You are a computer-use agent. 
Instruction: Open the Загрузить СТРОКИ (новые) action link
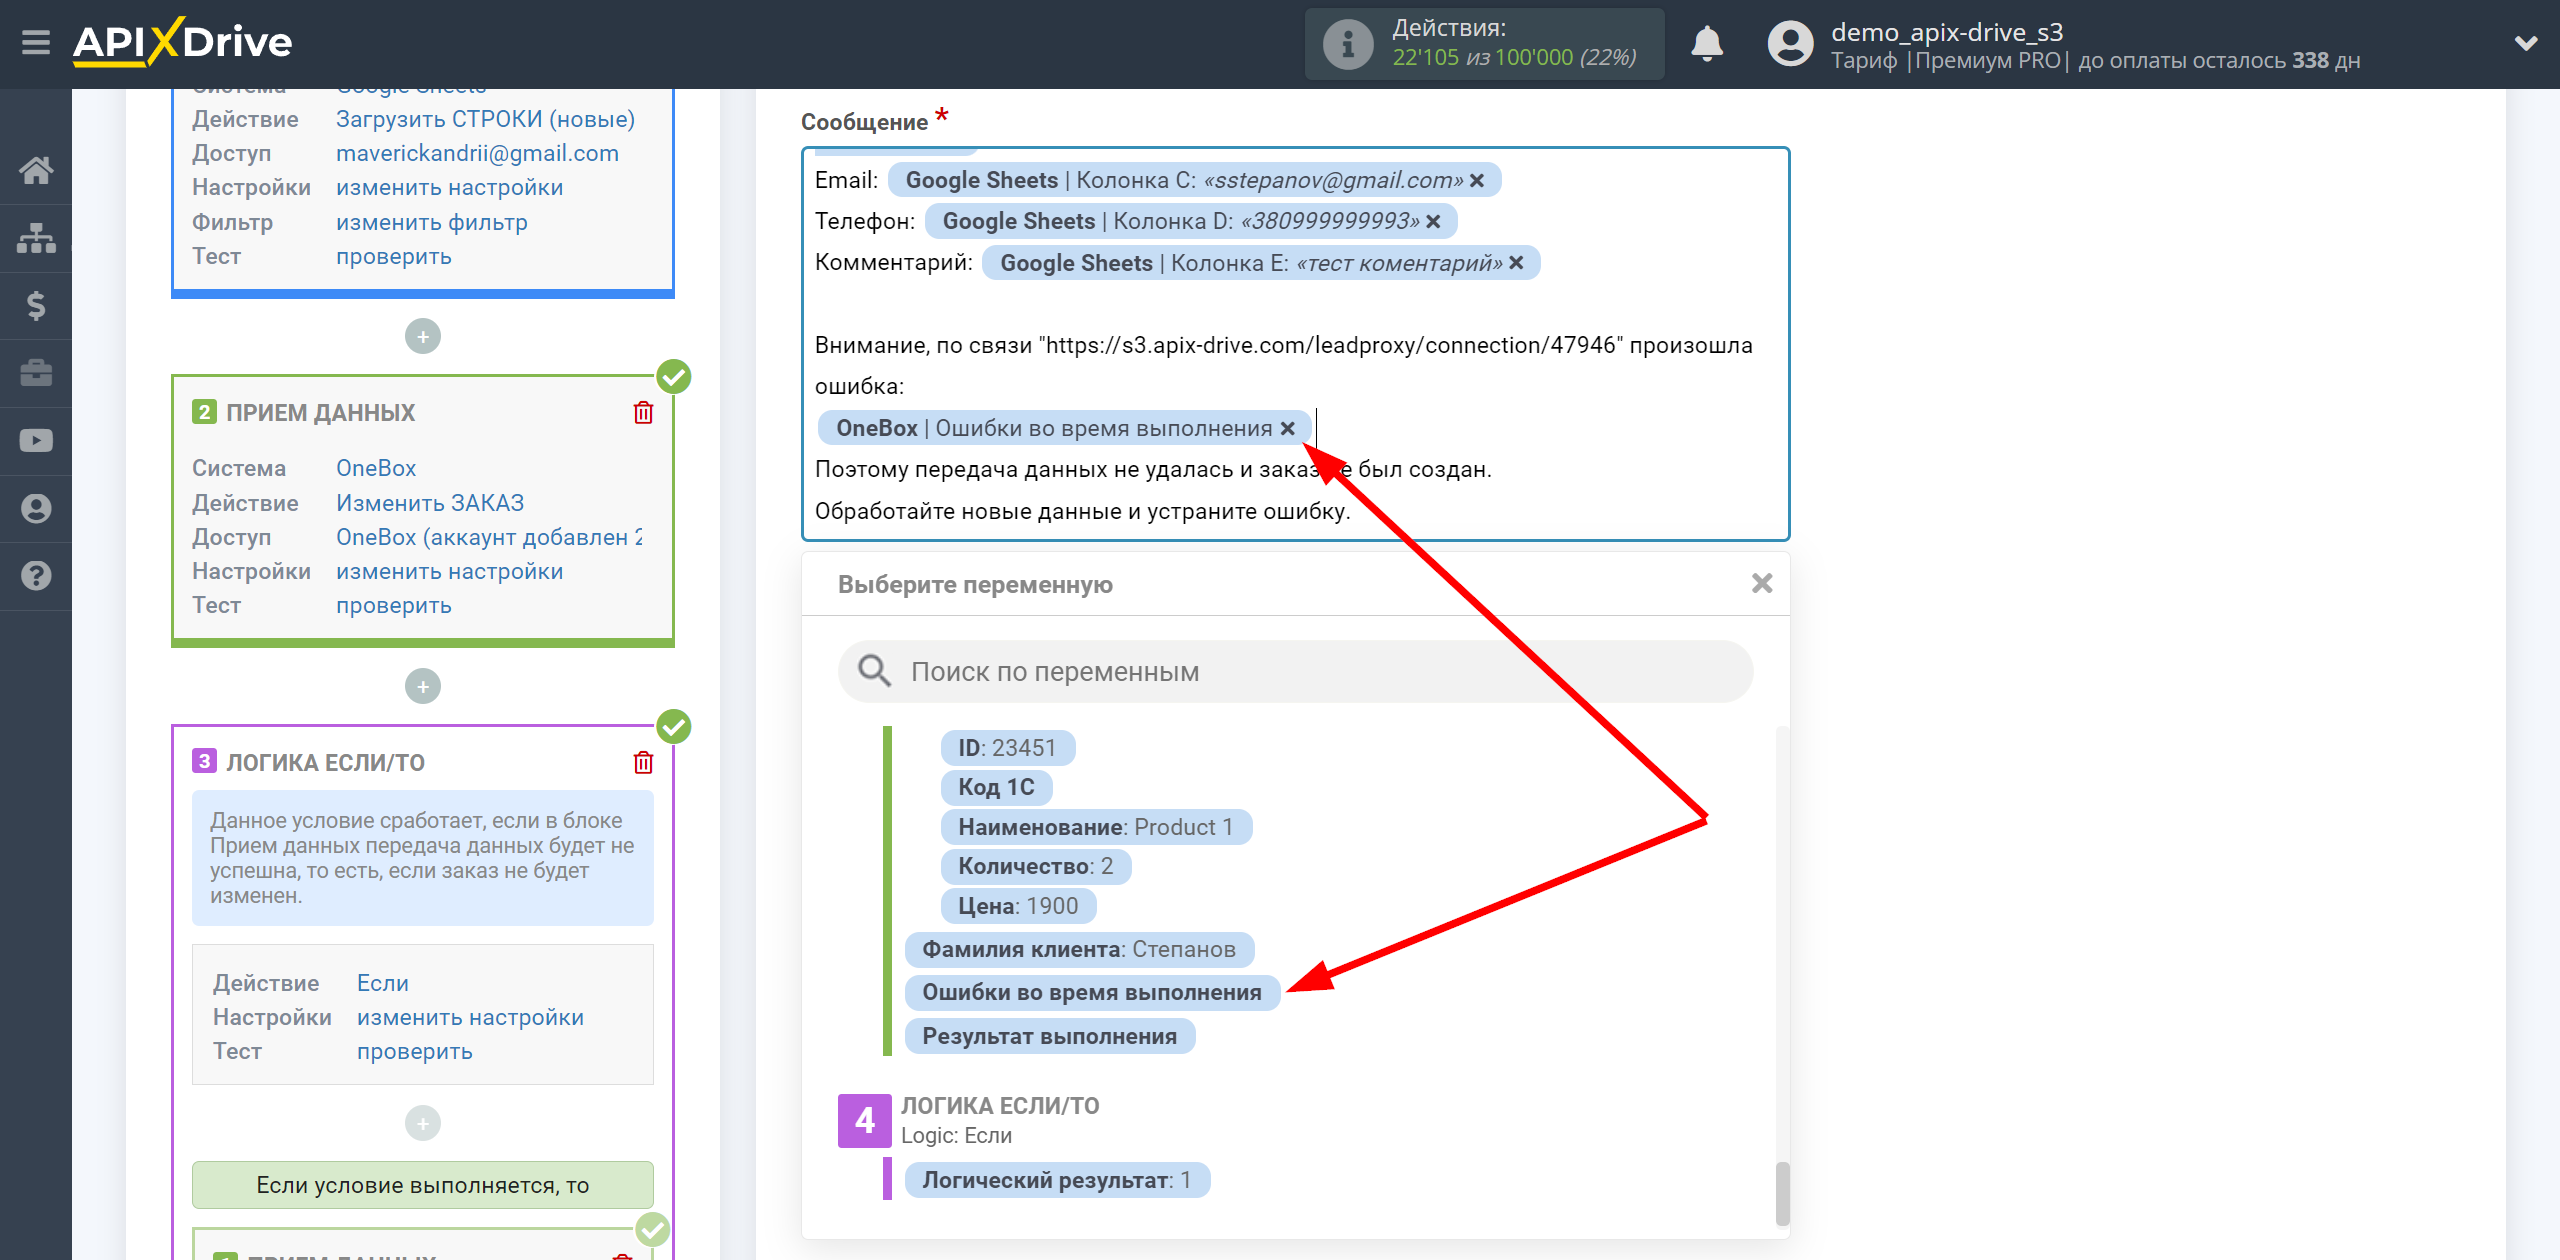[485, 119]
